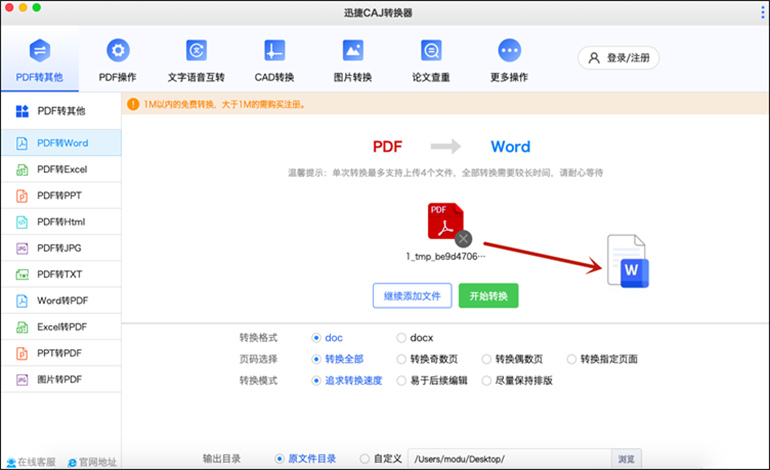Screen dimensions: 770x470
Task: Click the PDF转Excel sidebar icon
Action: coord(22,169)
